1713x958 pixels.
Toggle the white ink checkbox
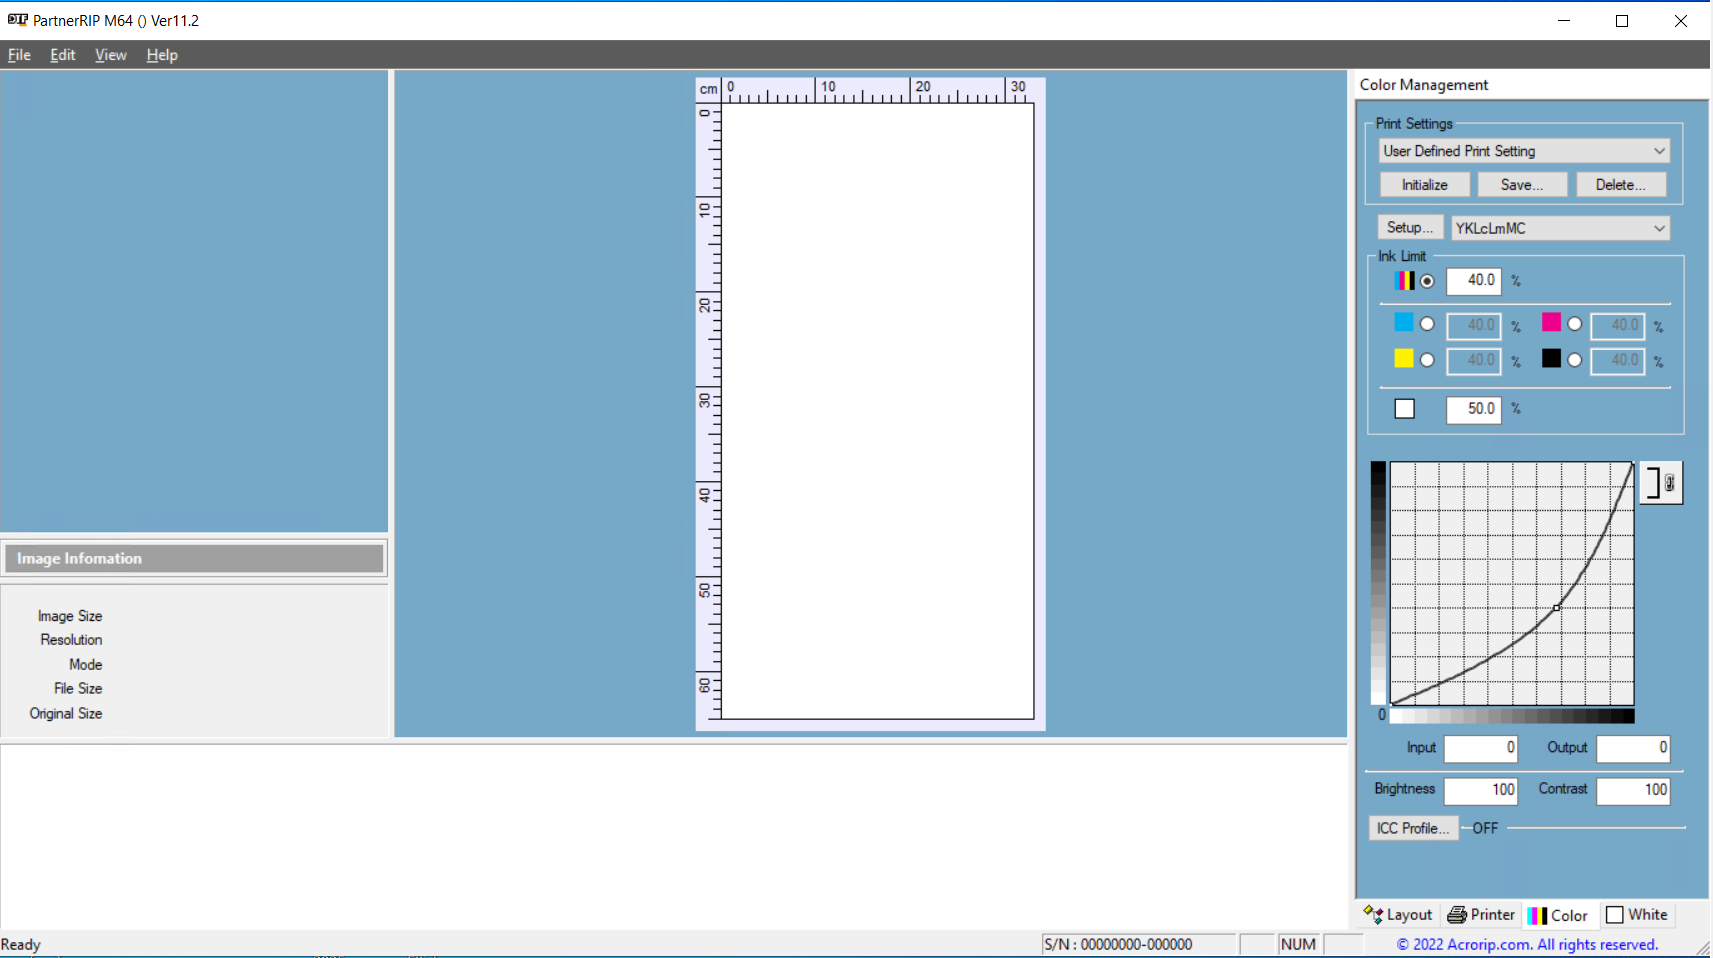[x=1405, y=408]
